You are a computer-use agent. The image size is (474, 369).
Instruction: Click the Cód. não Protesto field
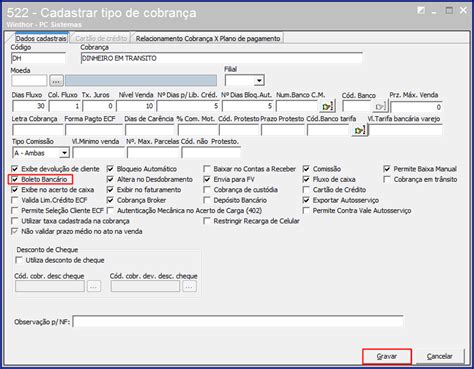point(211,153)
